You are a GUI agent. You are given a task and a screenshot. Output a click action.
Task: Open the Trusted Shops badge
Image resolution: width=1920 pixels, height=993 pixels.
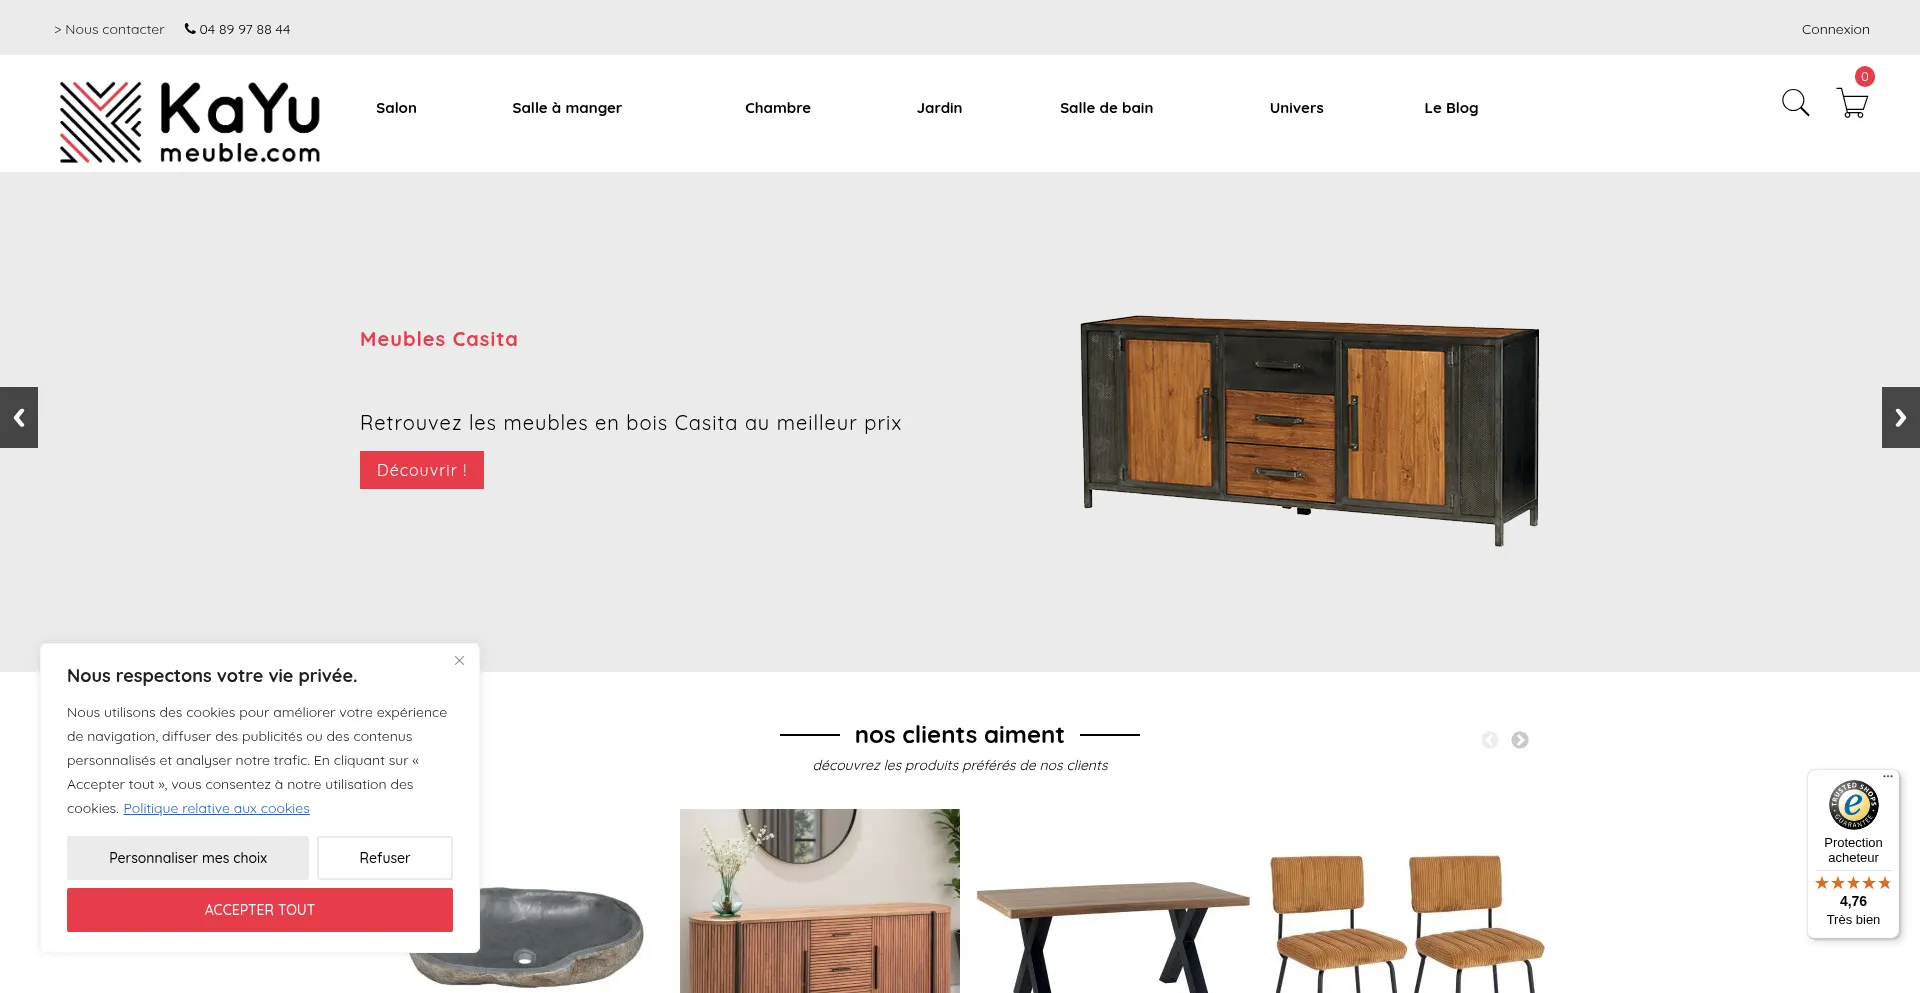pos(1853,854)
